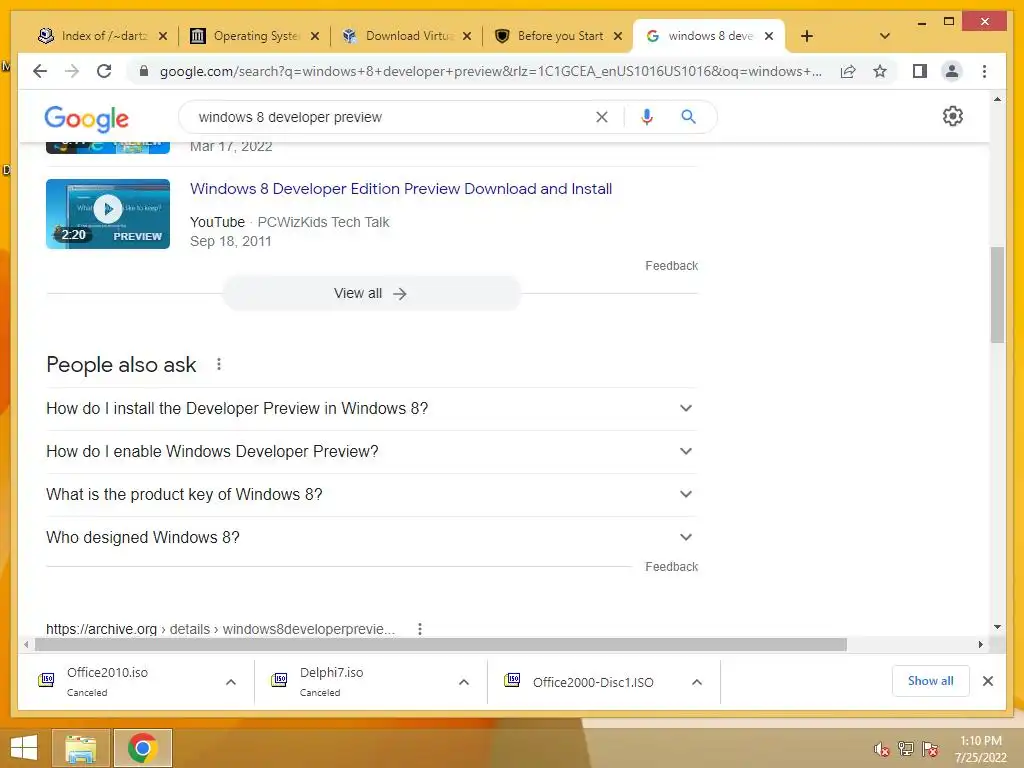Viewport: 1024px width, 768px height.
Task: Open Windows 8 Developer Edition Preview video link
Action: (x=401, y=189)
